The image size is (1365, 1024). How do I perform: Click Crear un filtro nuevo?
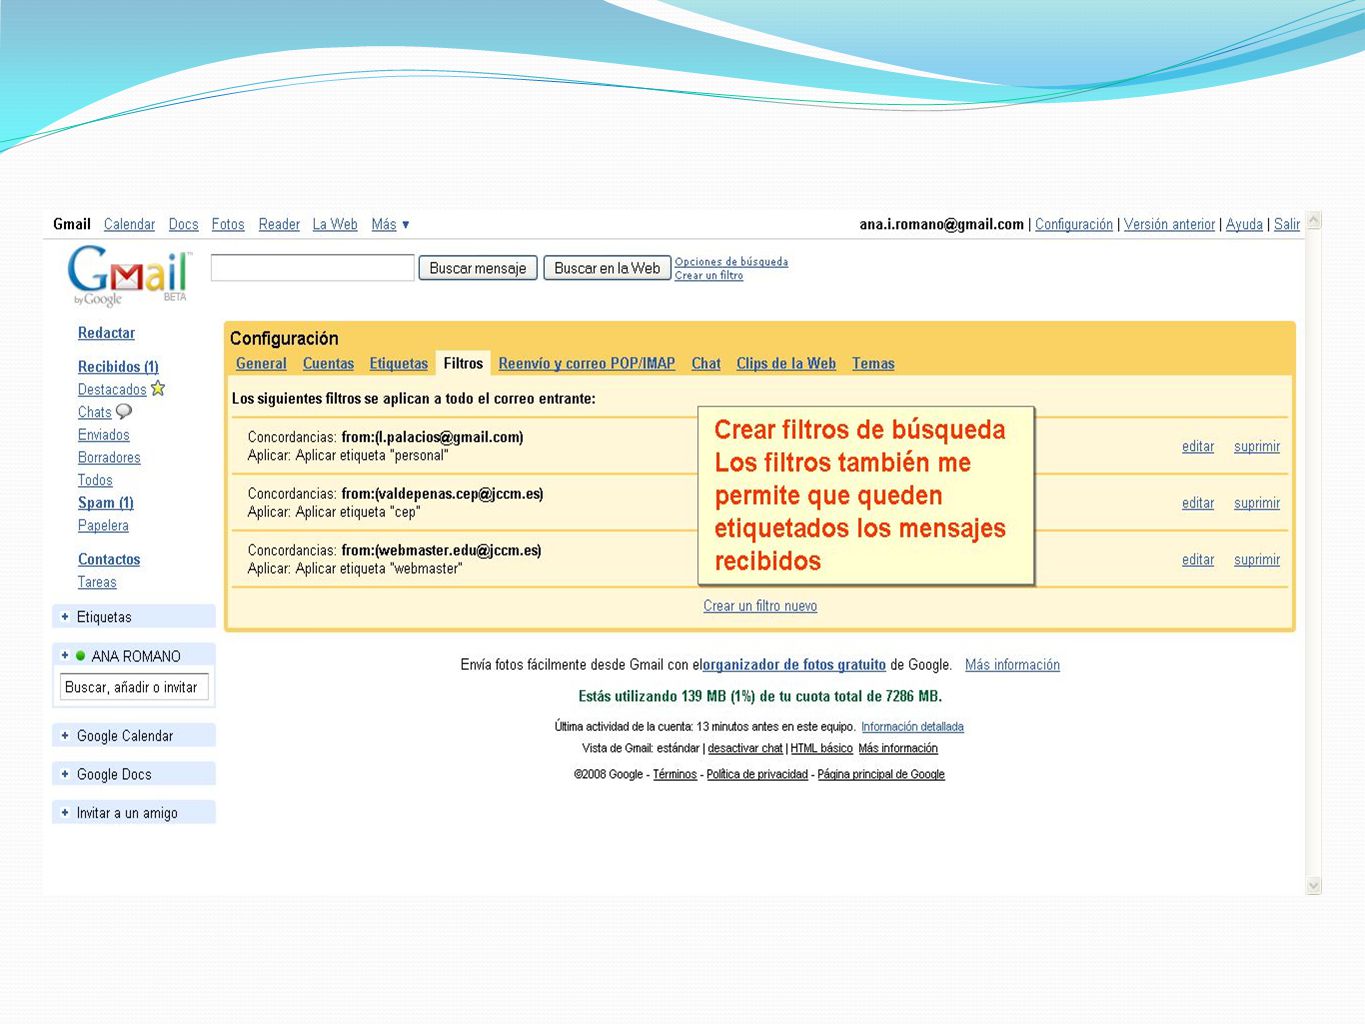[x=760, y=606]
